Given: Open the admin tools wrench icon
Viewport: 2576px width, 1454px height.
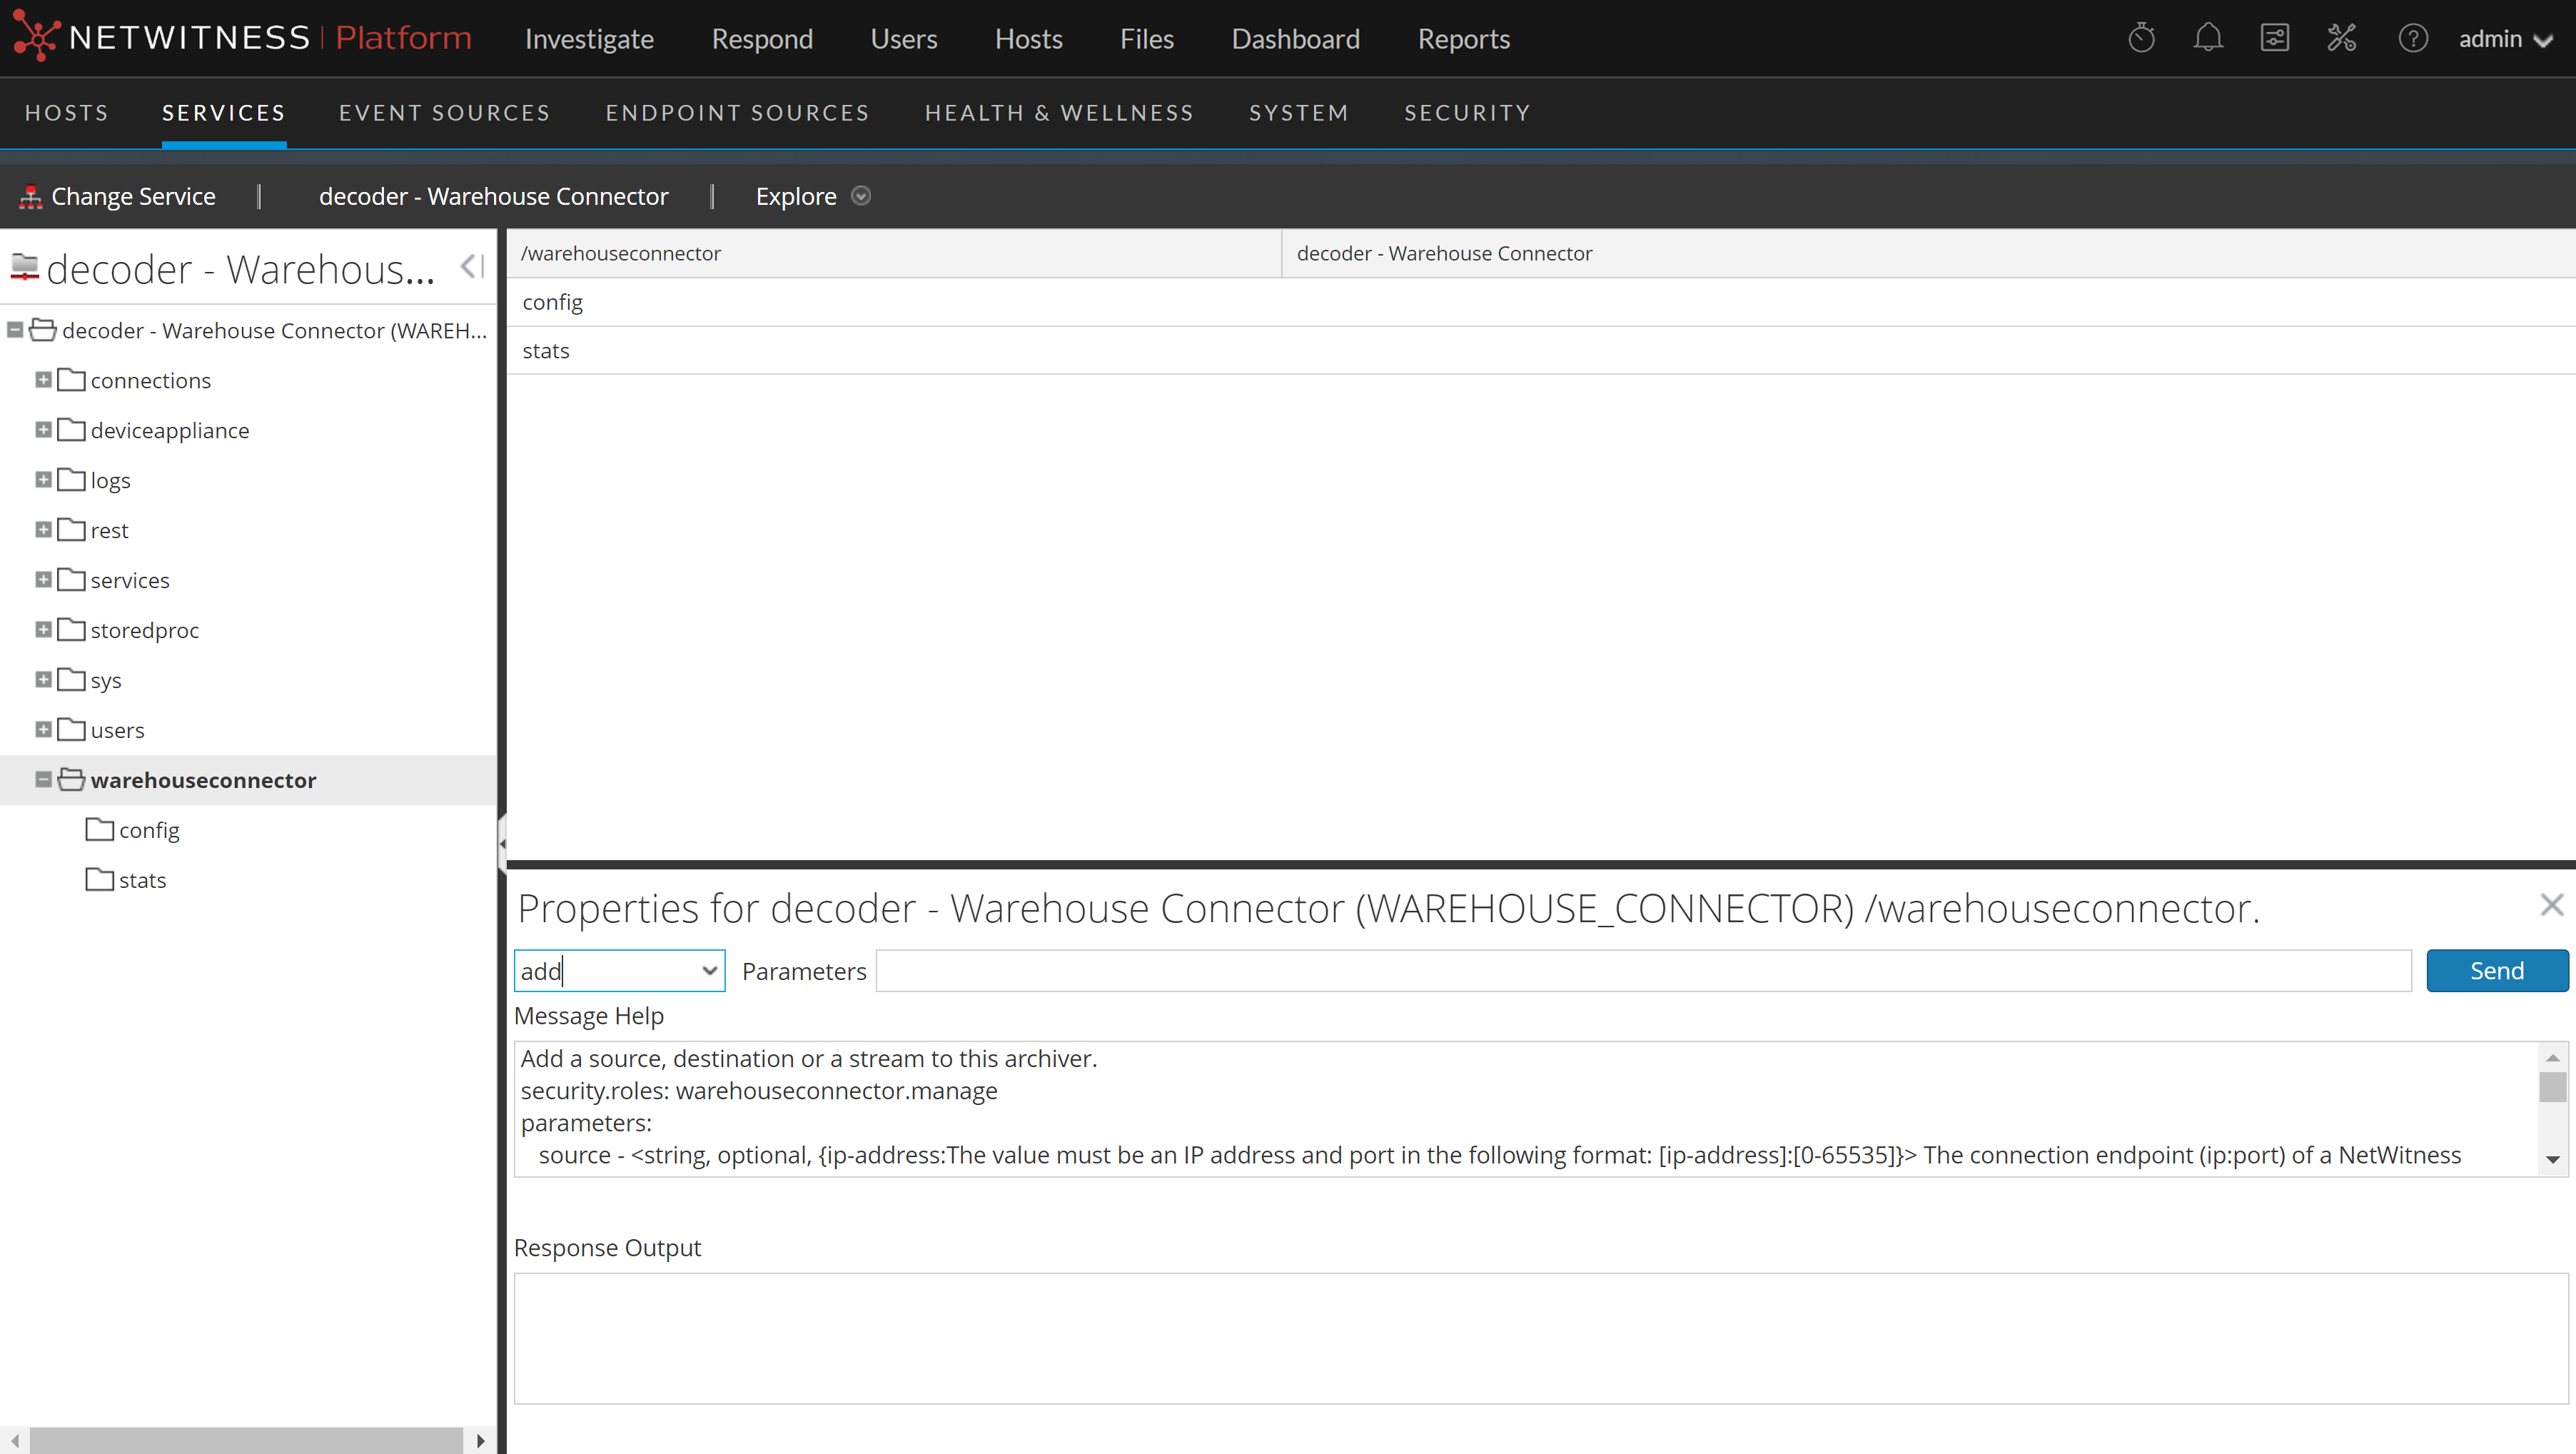Looking at the screenshot, I should (x=2341, y=38).
